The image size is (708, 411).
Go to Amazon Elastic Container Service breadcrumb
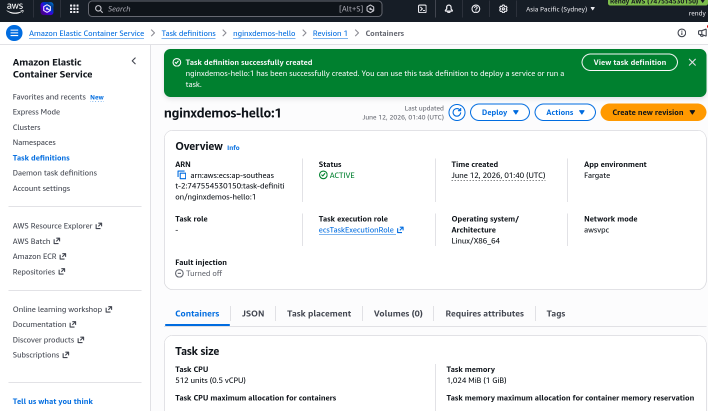[x=86, y=33]
